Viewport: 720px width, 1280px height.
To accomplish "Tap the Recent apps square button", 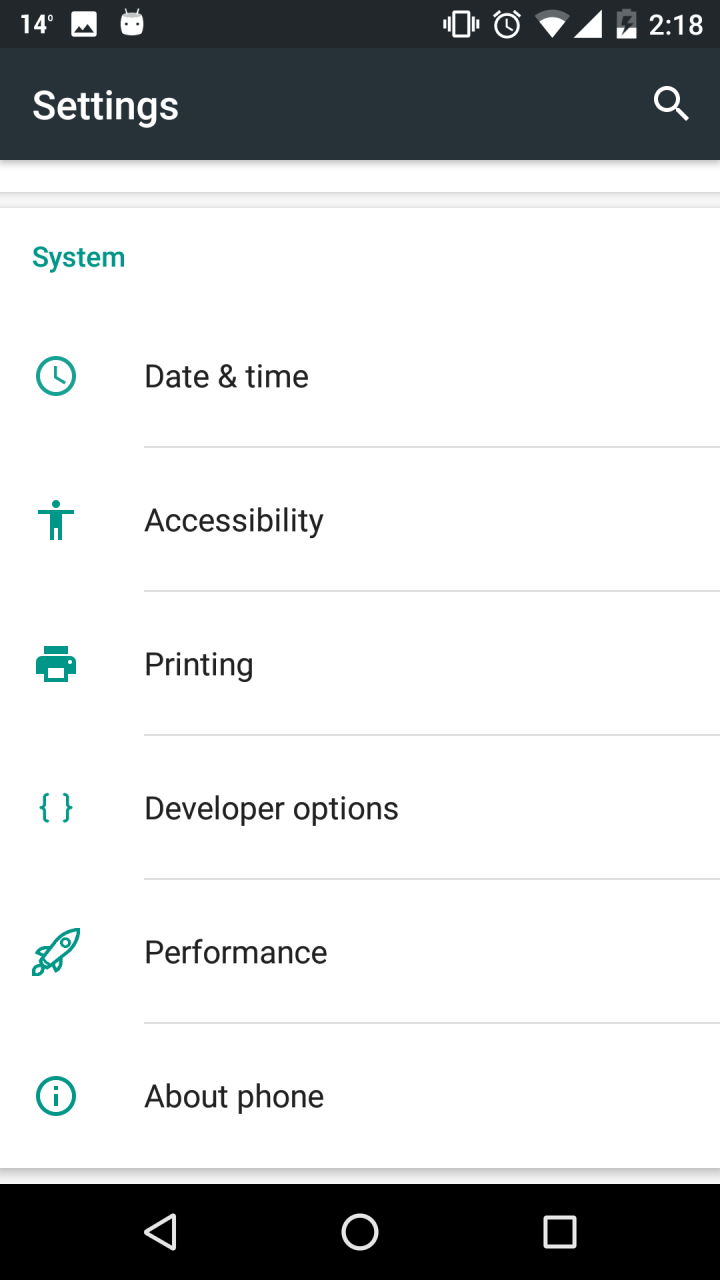I will coord(560,1232).
